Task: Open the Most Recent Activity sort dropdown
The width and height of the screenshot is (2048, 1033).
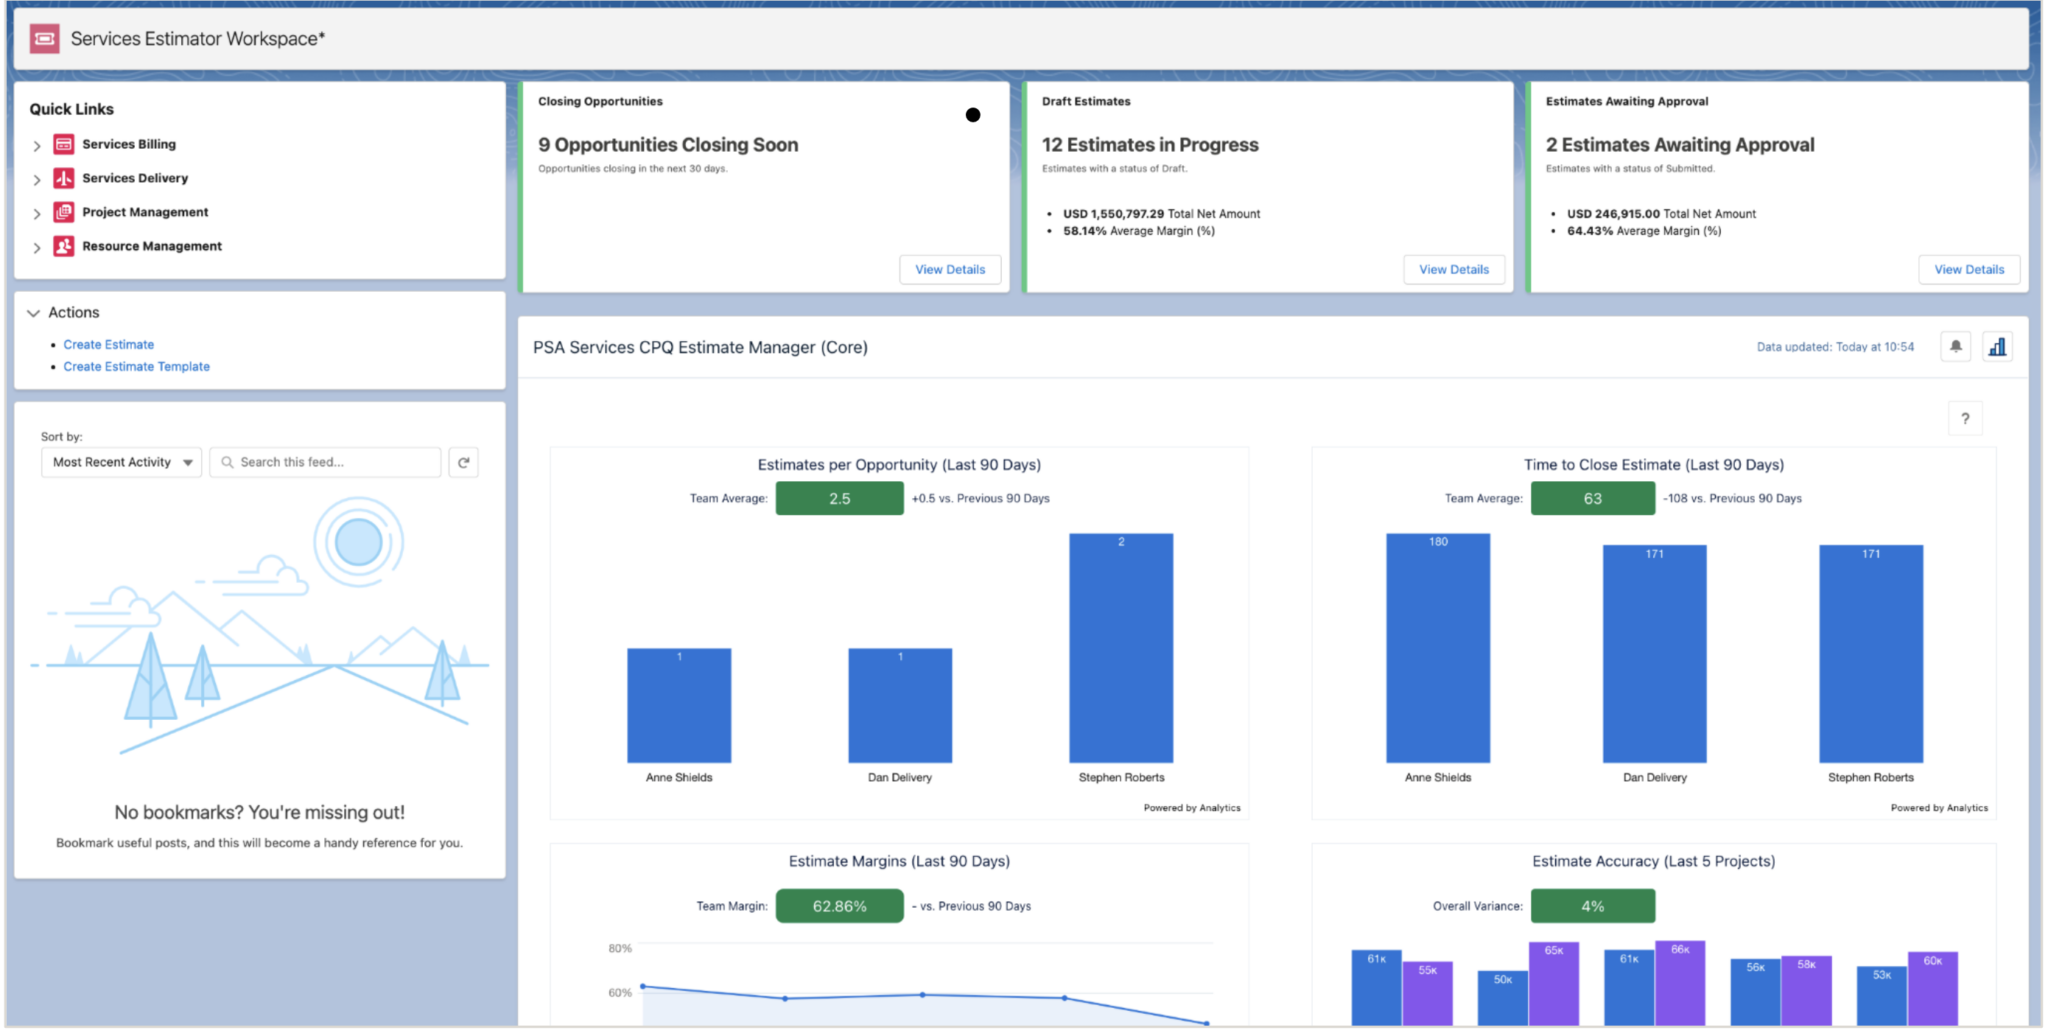Action: 120,462
